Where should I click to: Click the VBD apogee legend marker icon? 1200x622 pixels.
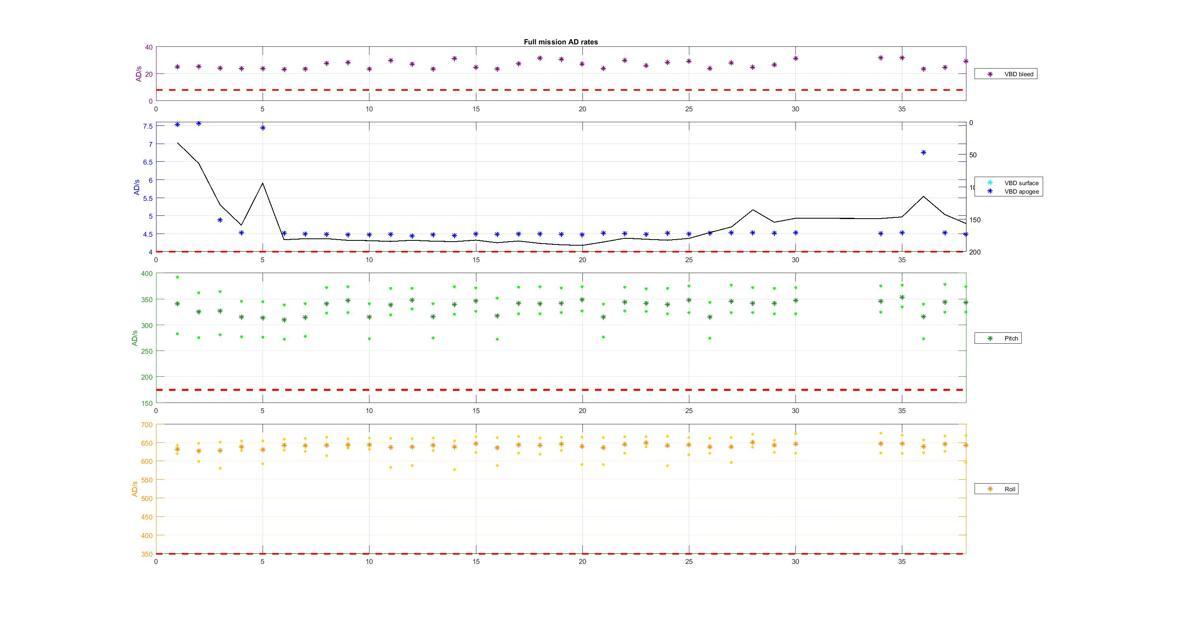[x=991, y=191]
